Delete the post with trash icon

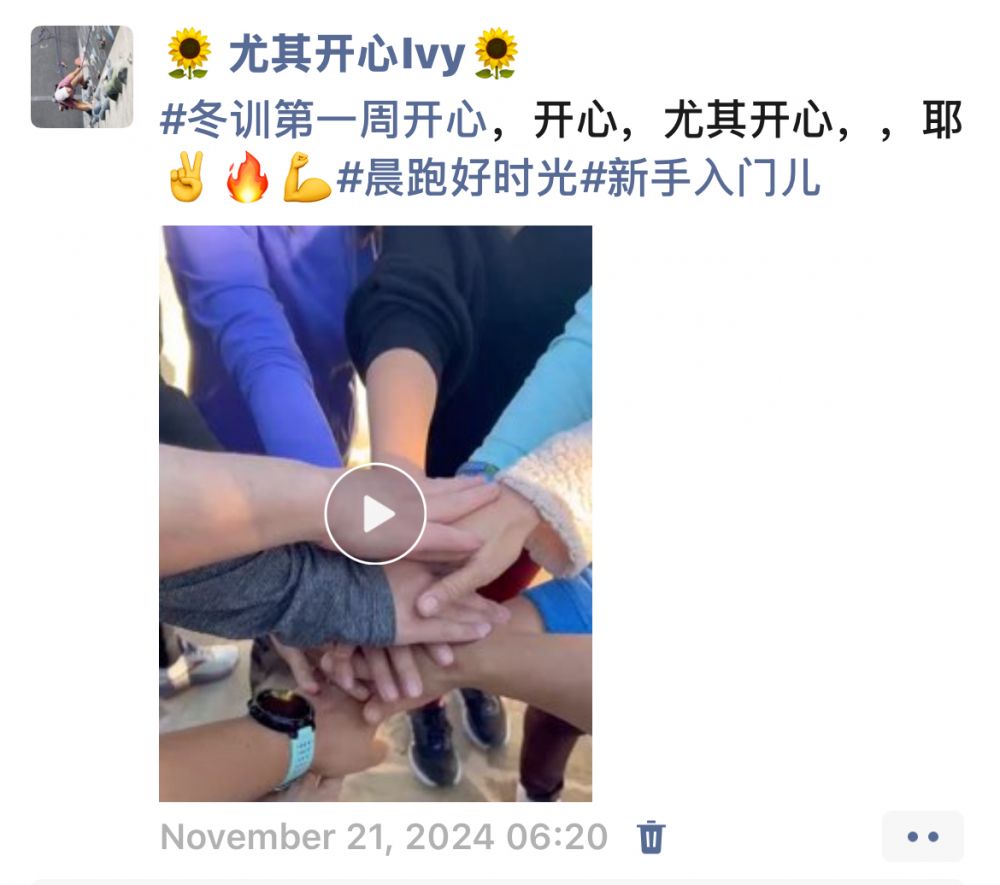pyautogui.click(x=651, y=837)
